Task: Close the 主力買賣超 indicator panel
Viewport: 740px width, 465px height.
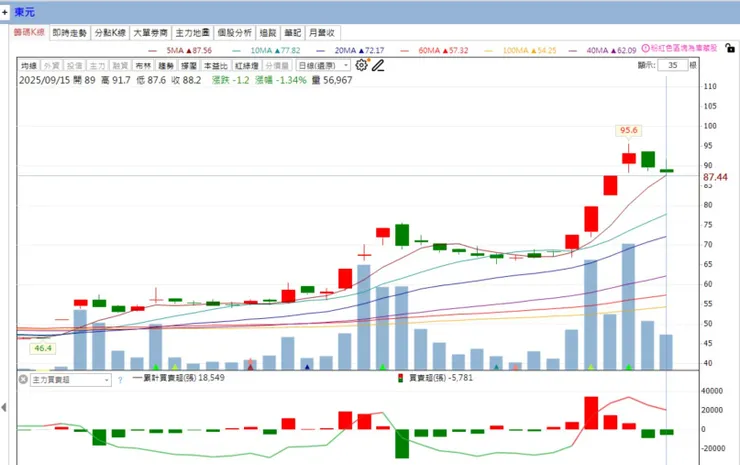Action: [23, 379]
